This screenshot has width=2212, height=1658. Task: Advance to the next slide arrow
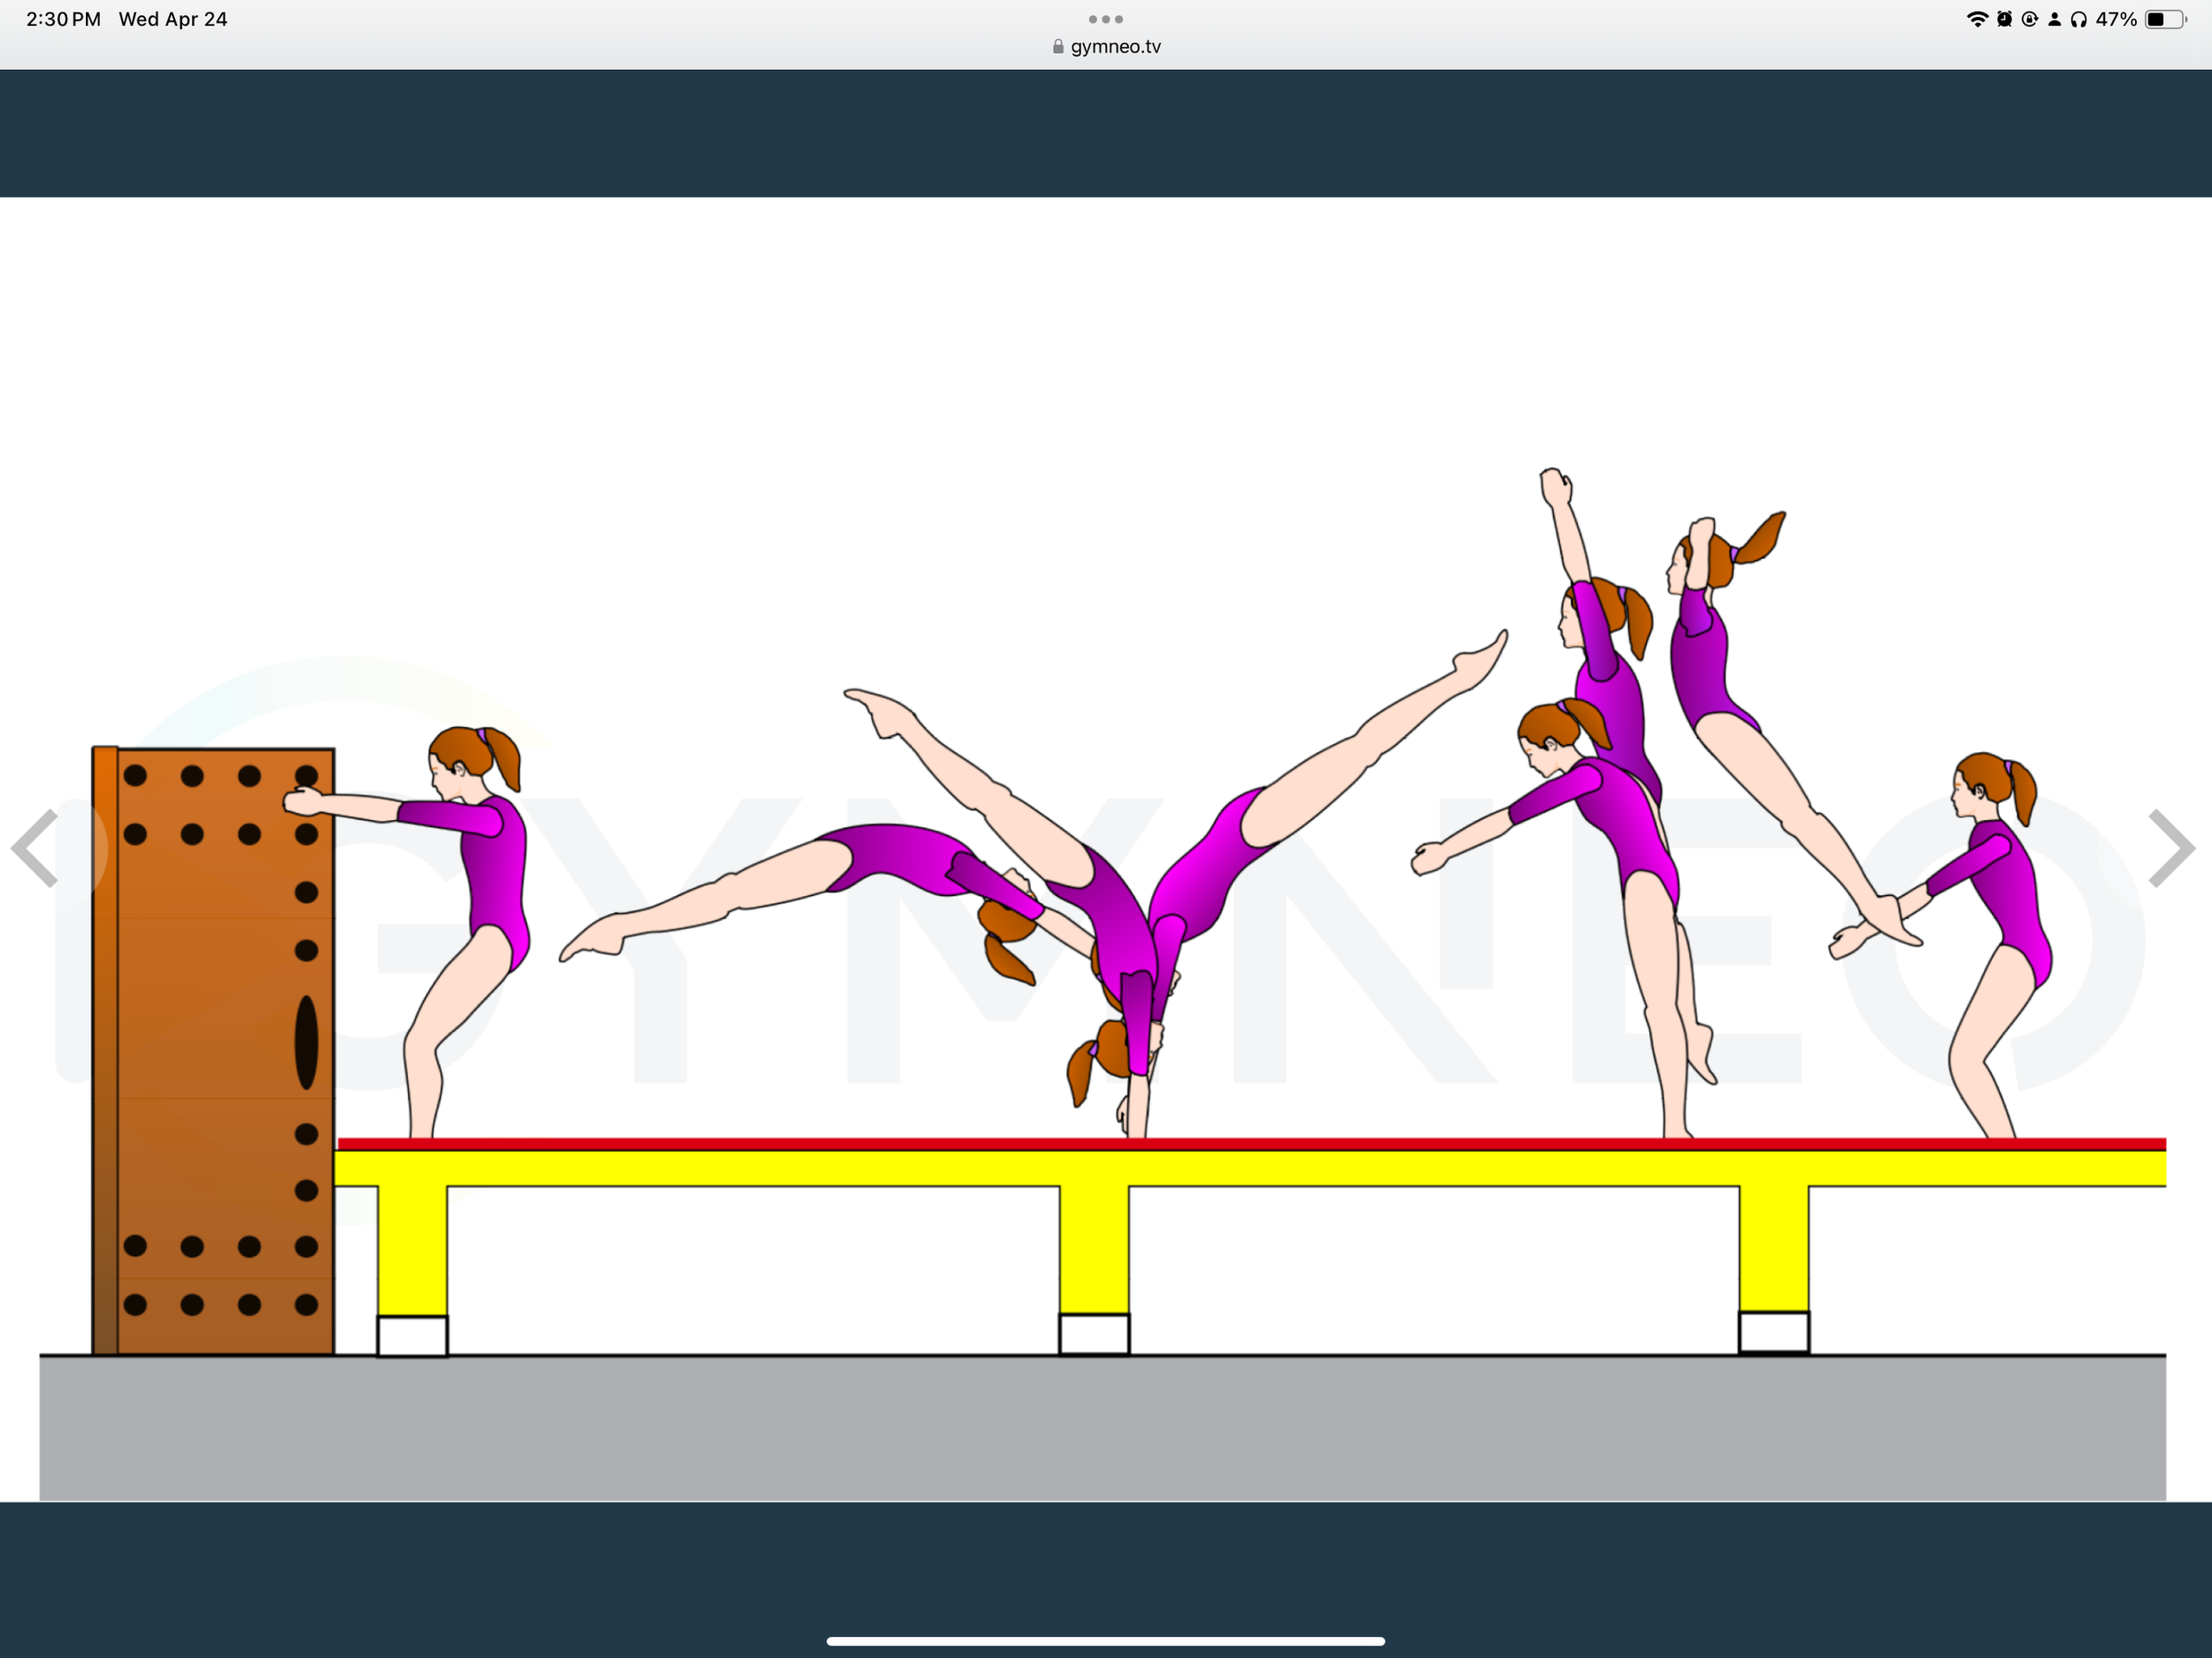tap(2171, 848)
